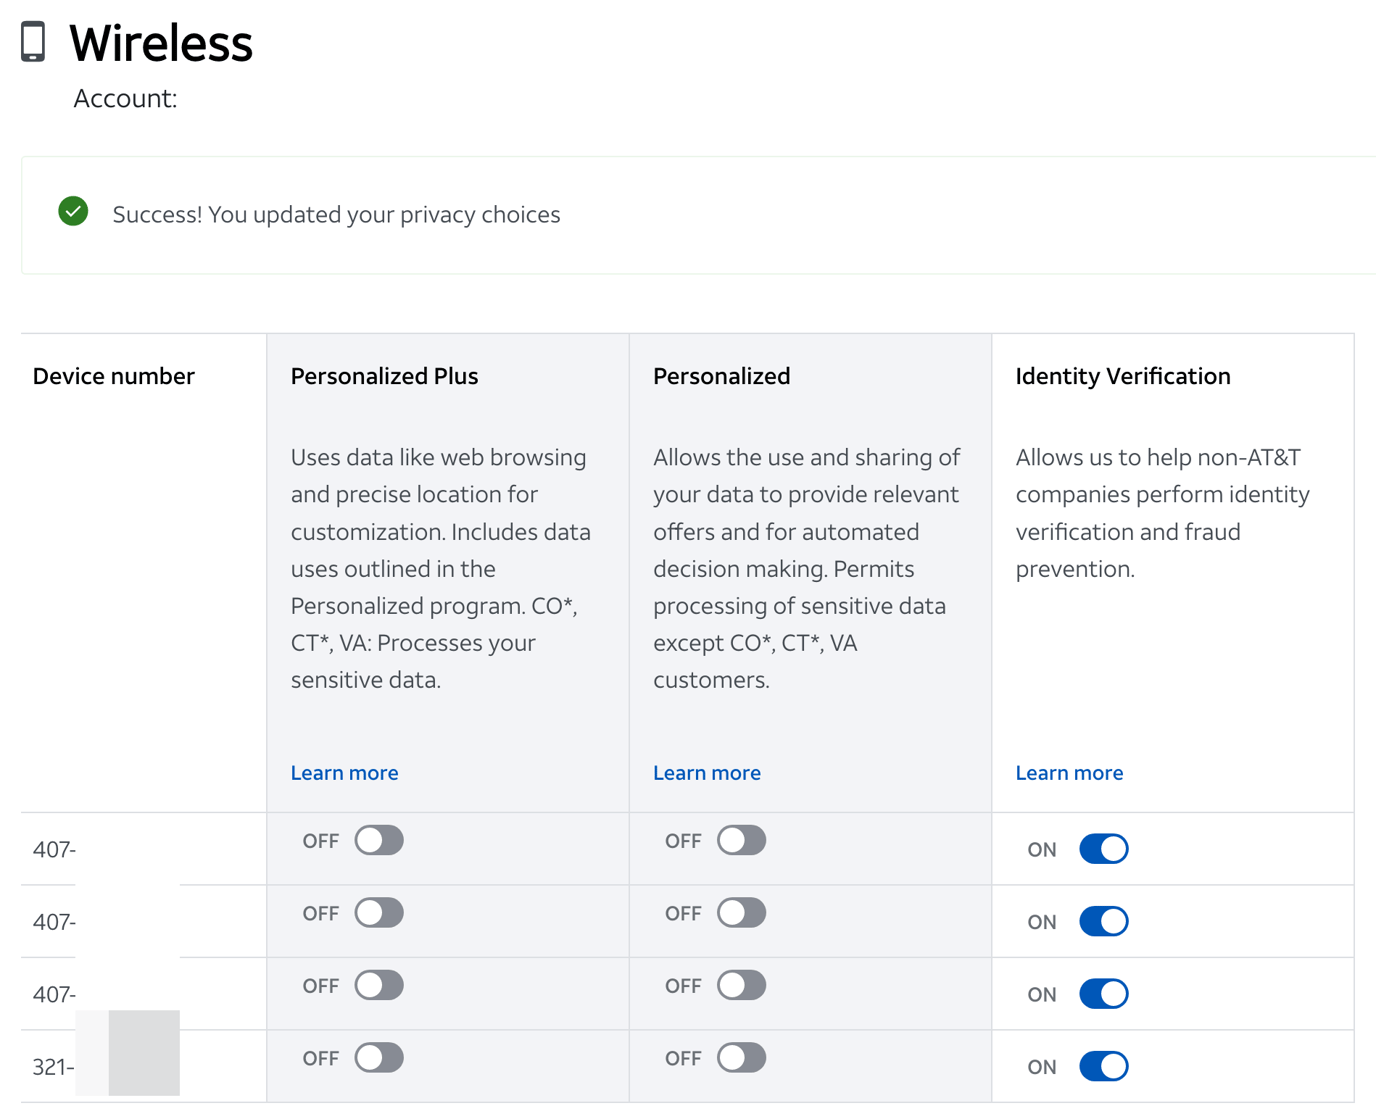Switch on Personalized for third 407 device
The height and width of the screenshot is (1119, 1376).
741,986
